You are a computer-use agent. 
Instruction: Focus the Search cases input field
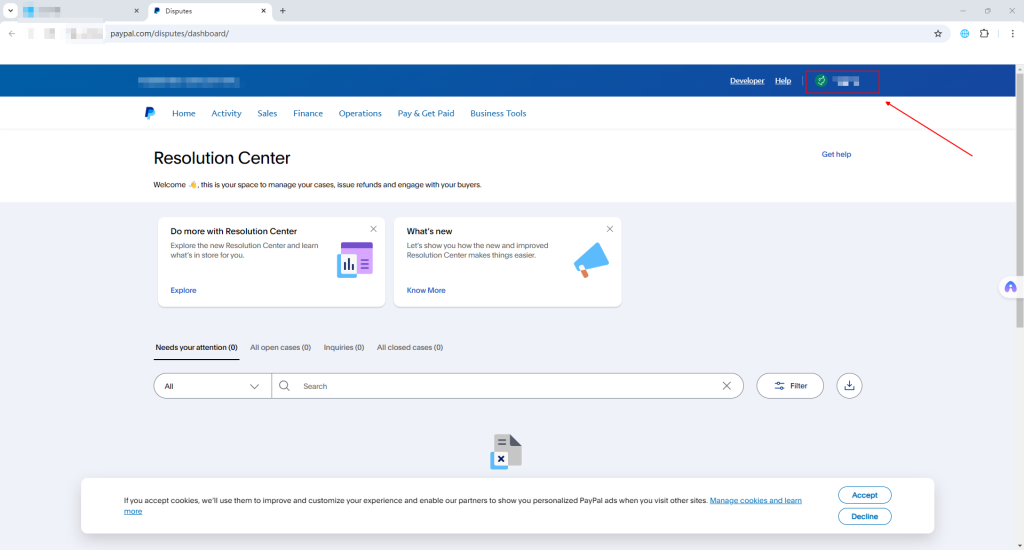pyautogui.click(x=506, y=386)
